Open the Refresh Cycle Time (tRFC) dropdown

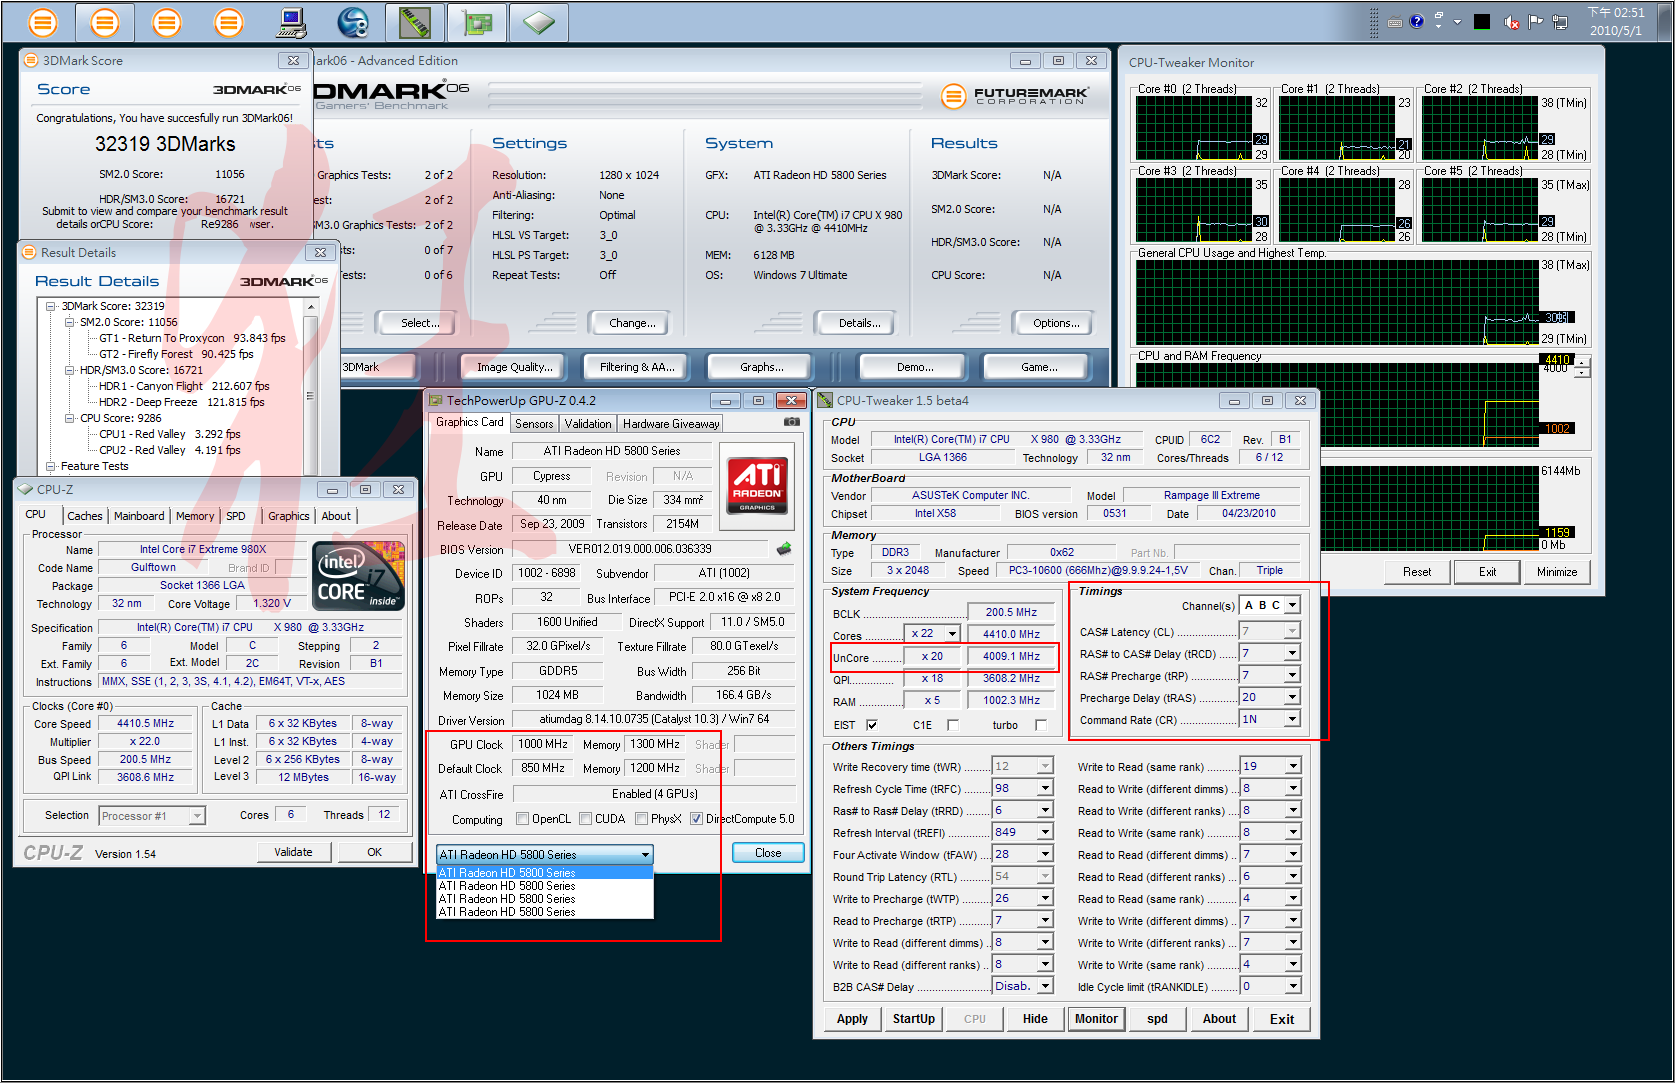[1045, 788]
